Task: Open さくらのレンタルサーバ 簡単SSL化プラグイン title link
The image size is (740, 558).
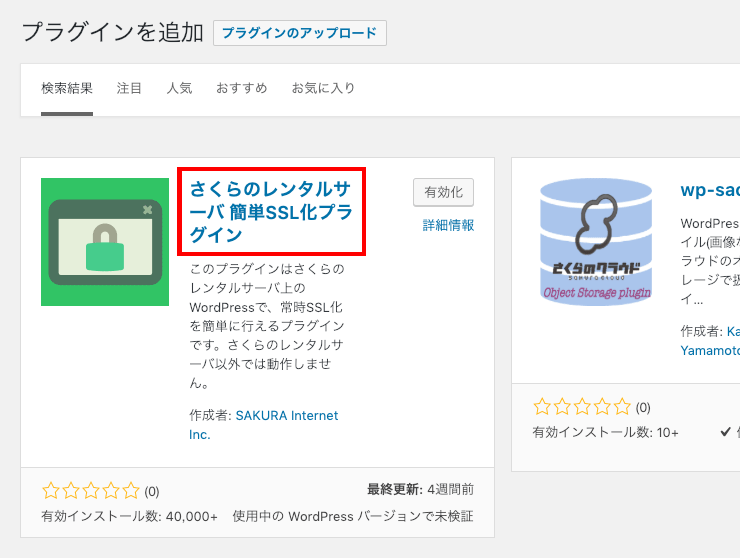Action: (271, 211)
